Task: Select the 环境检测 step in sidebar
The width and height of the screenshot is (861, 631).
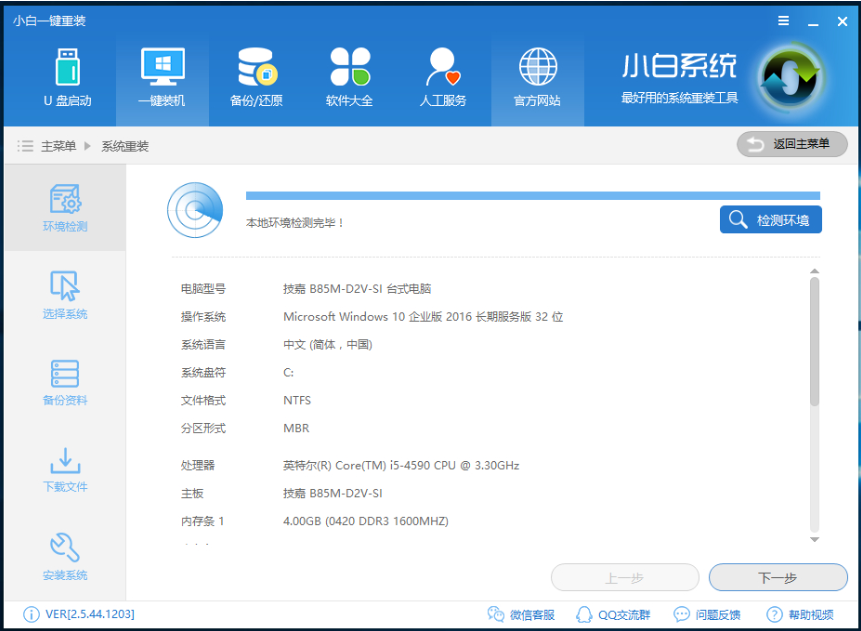Action: coord(64,207)
